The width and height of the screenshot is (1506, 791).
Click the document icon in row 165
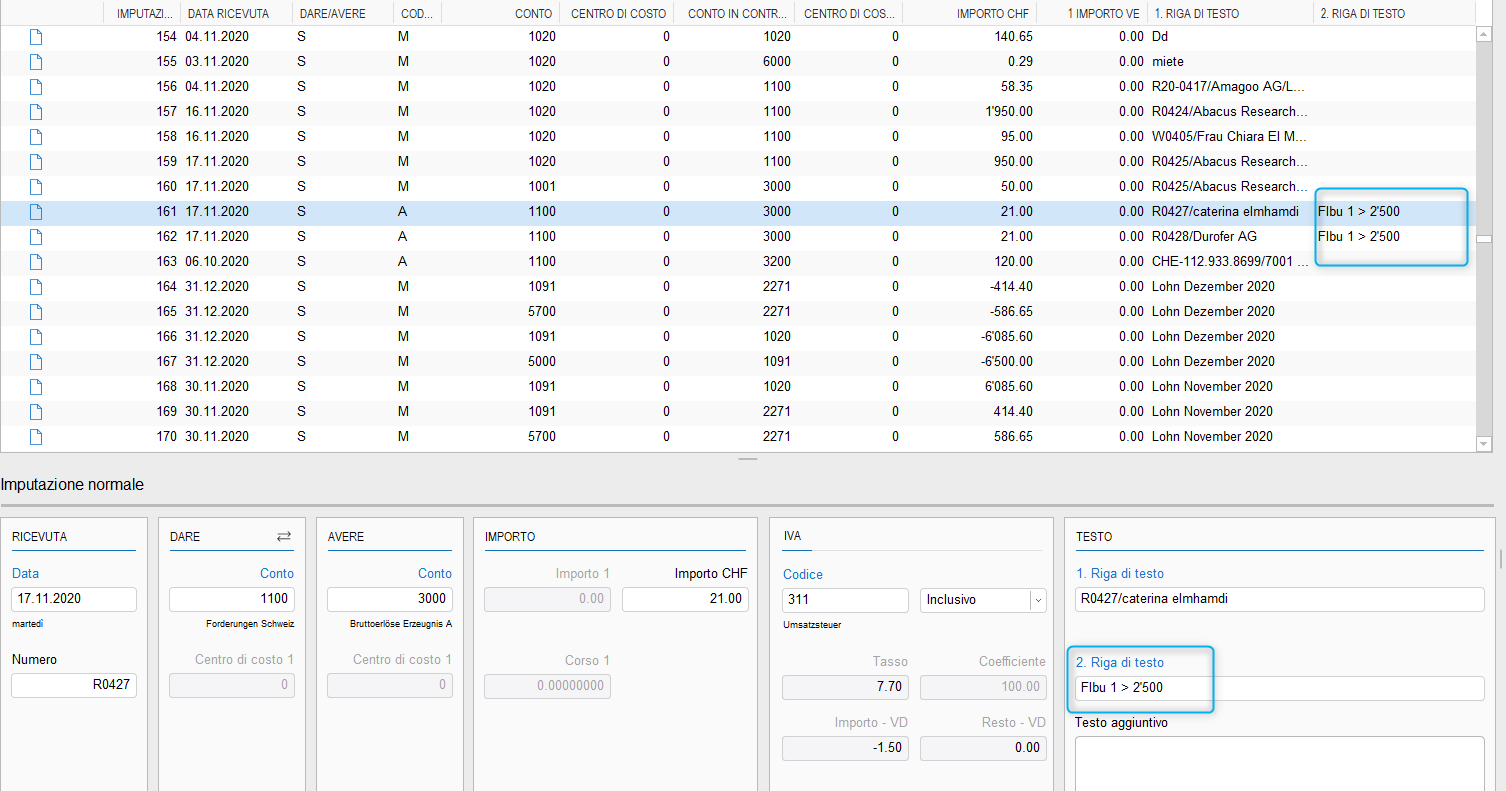click(36, 311)
